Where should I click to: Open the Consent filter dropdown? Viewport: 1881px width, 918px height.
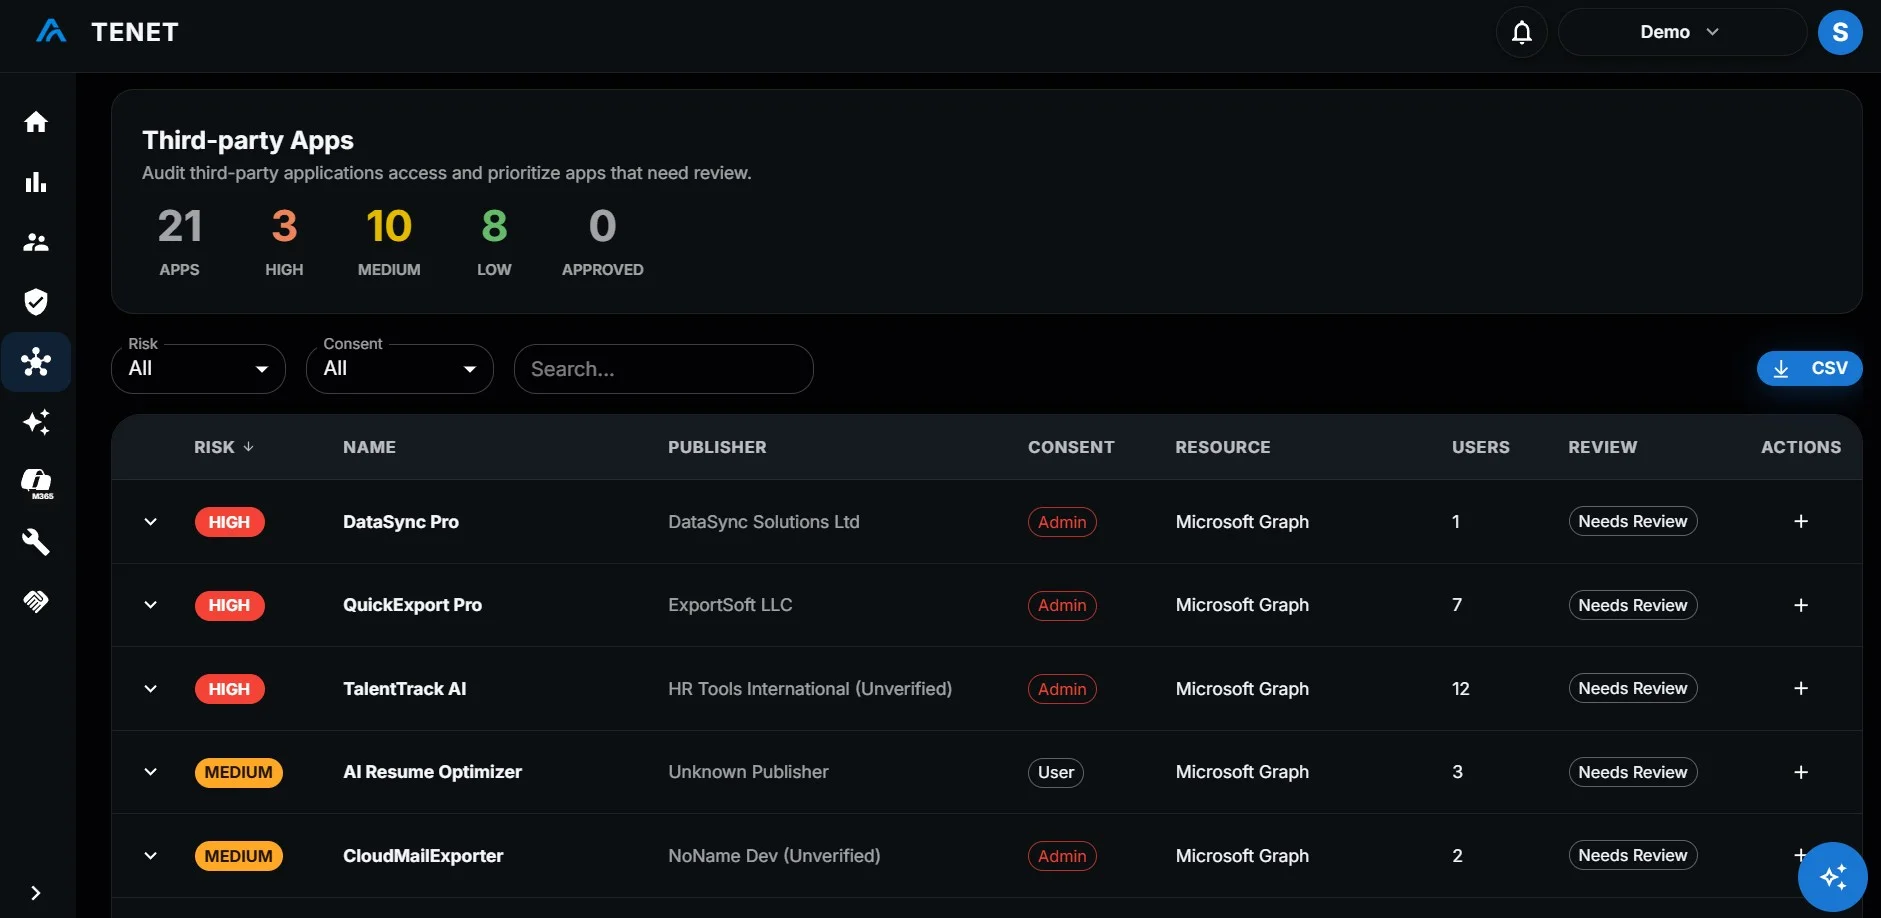pyautogui.click(x=400, y=369)
